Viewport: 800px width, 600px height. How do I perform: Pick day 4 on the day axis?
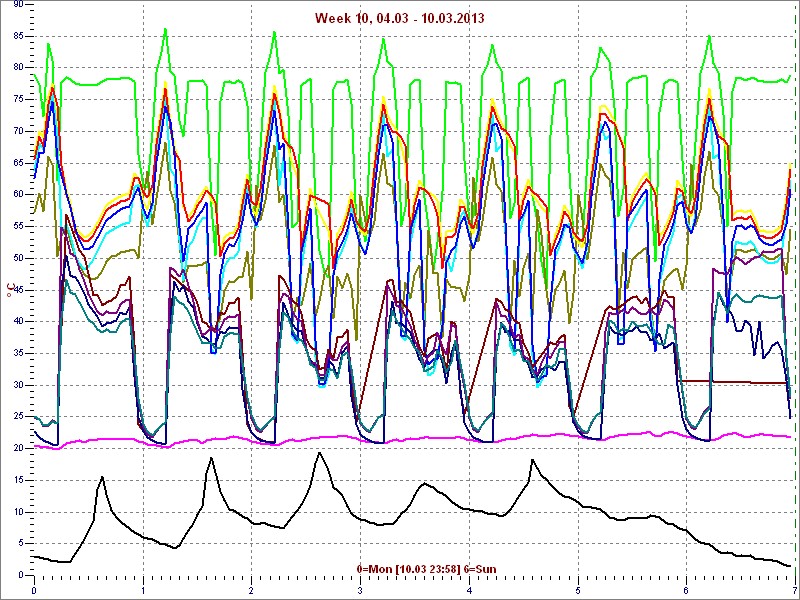pos(469,591)
